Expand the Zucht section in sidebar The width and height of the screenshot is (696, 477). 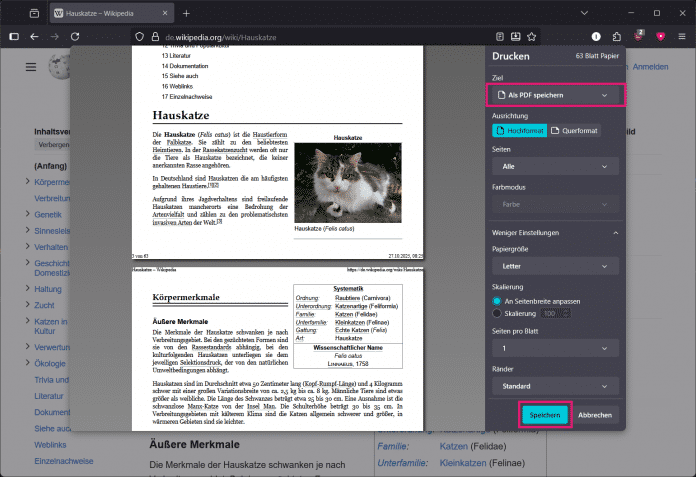click(x=28, y=304)
